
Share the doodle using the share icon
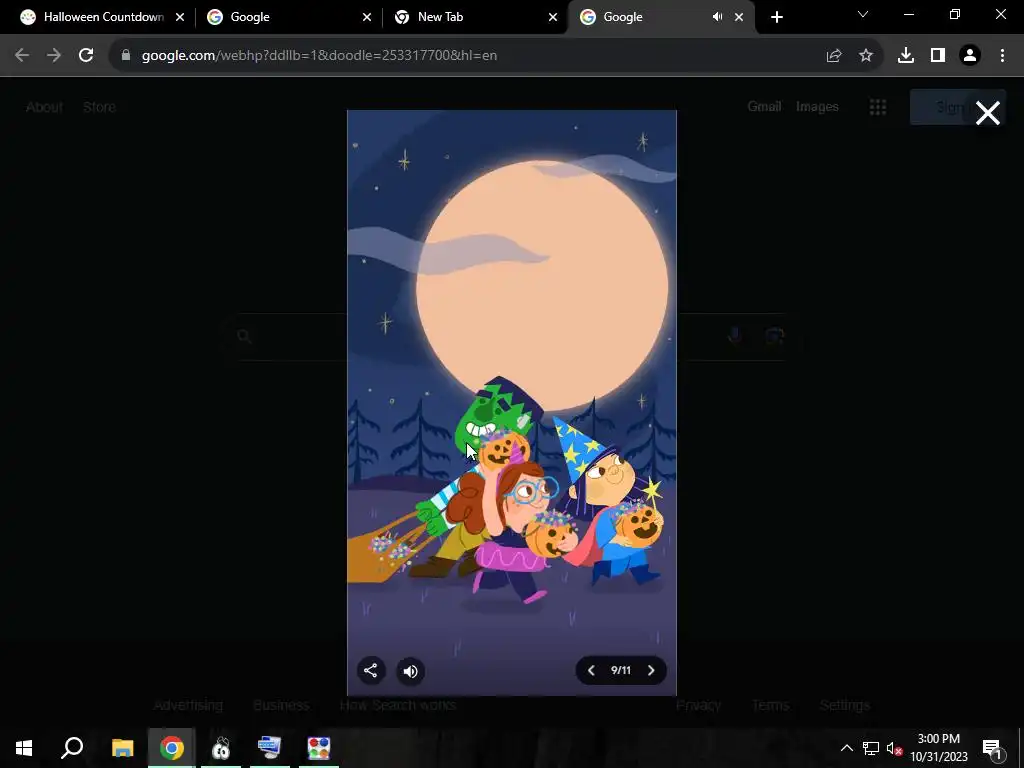click(x=371, y=671)
